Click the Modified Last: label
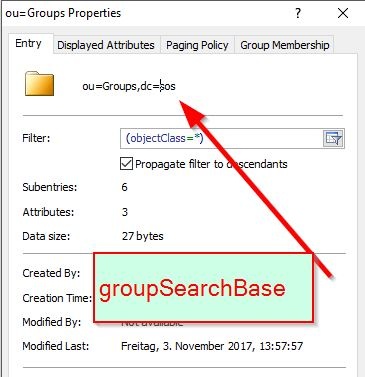365x377 pixels. 56,346
